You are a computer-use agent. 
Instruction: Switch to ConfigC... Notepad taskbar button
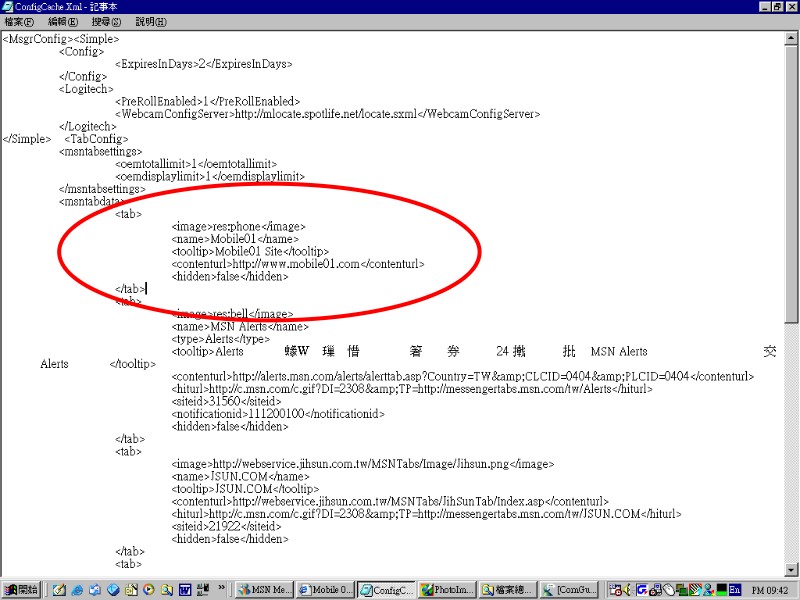tap(386, 590)
